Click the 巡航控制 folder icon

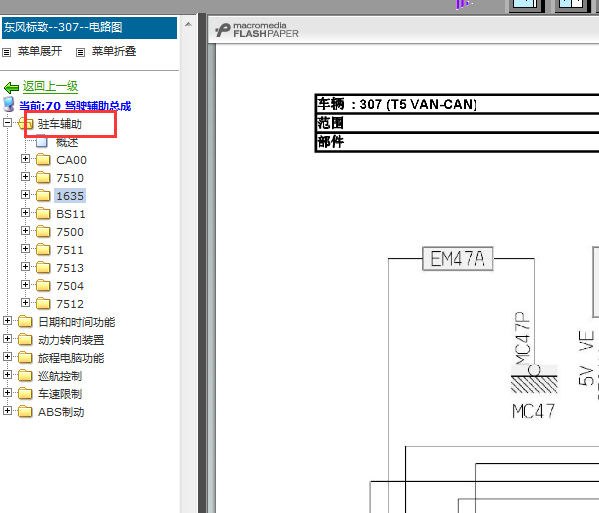25,375
